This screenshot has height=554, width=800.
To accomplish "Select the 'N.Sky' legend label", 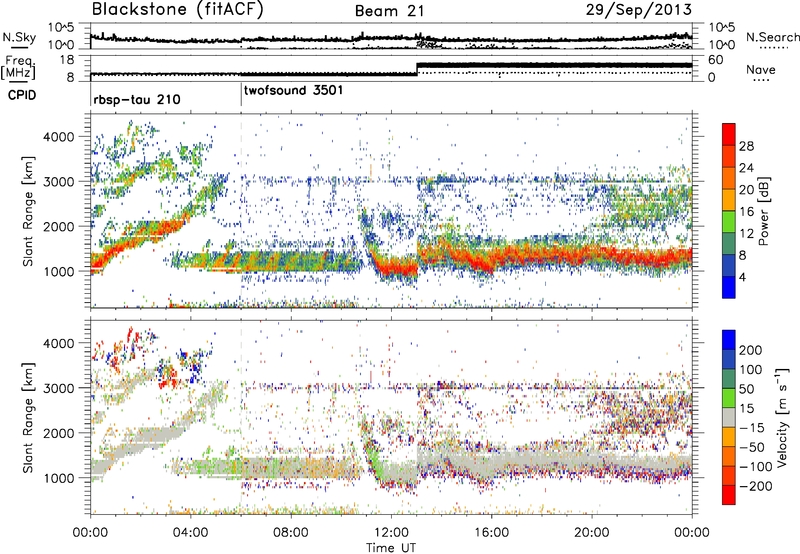I will [x=19, y=37].
